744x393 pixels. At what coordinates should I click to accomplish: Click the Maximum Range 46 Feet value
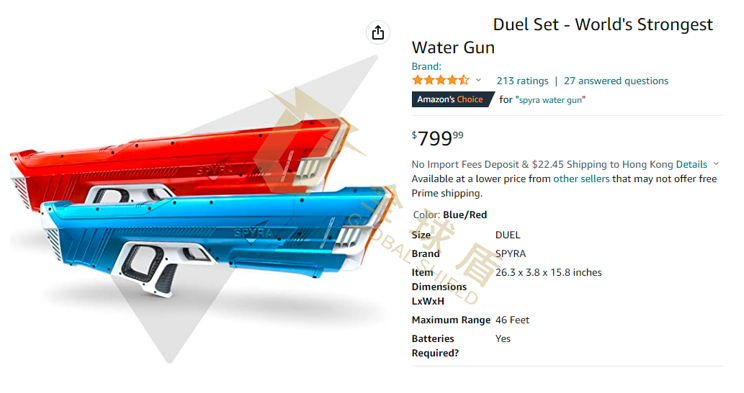point(512,320)
